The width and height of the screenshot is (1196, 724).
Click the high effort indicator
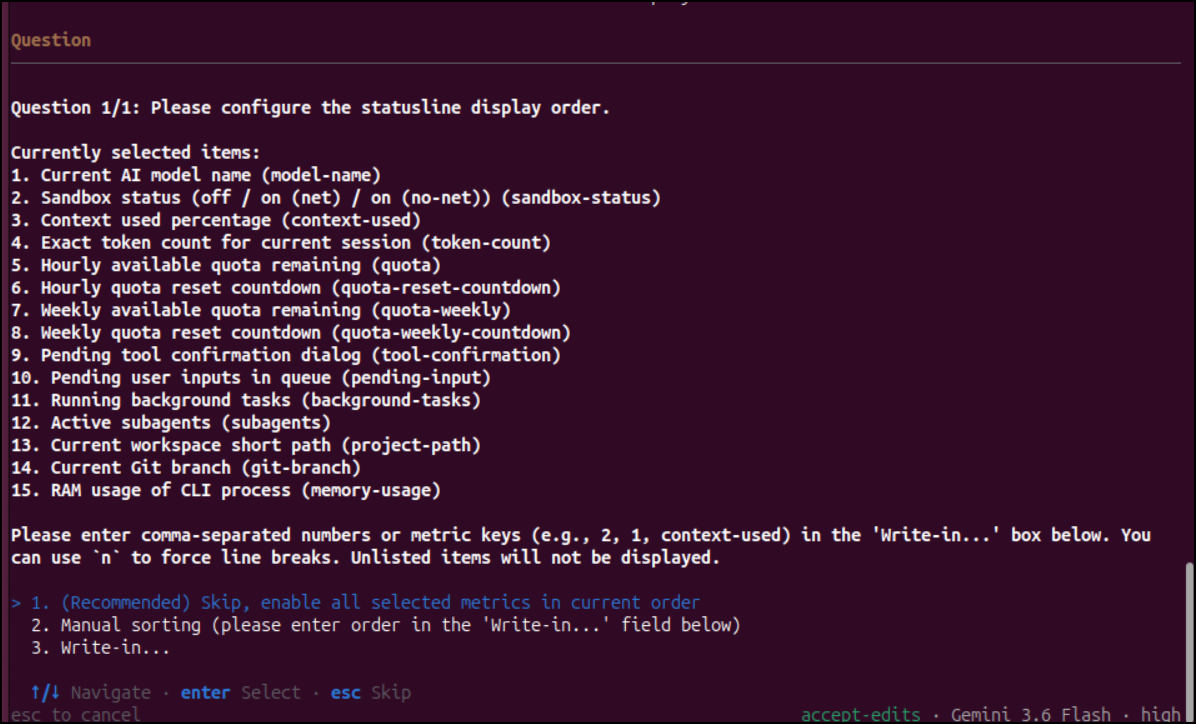coord(1160,715)
